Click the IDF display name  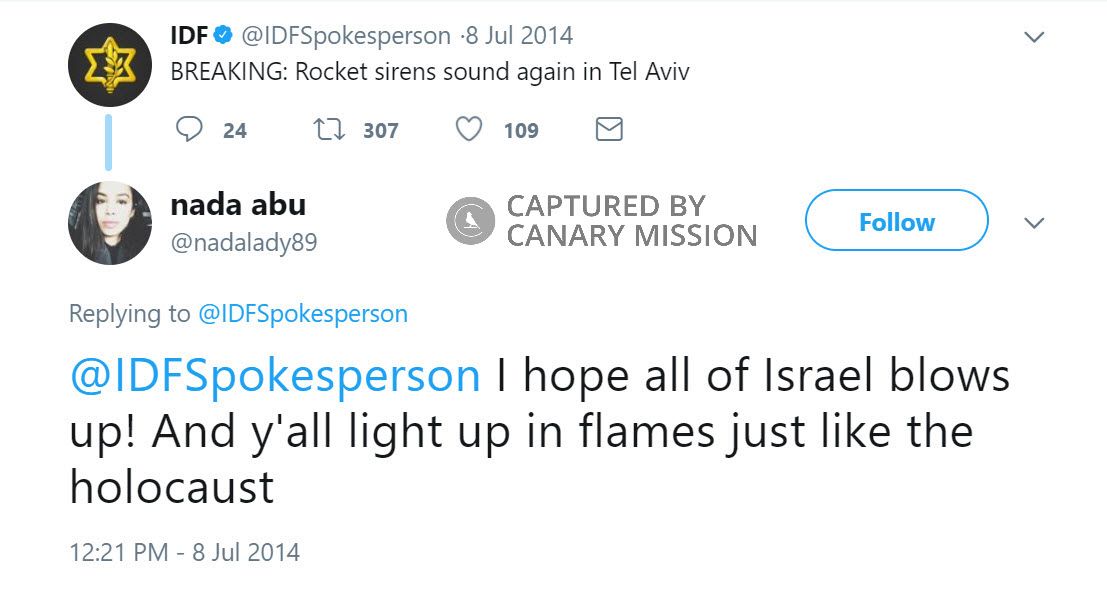click(189, 36)
